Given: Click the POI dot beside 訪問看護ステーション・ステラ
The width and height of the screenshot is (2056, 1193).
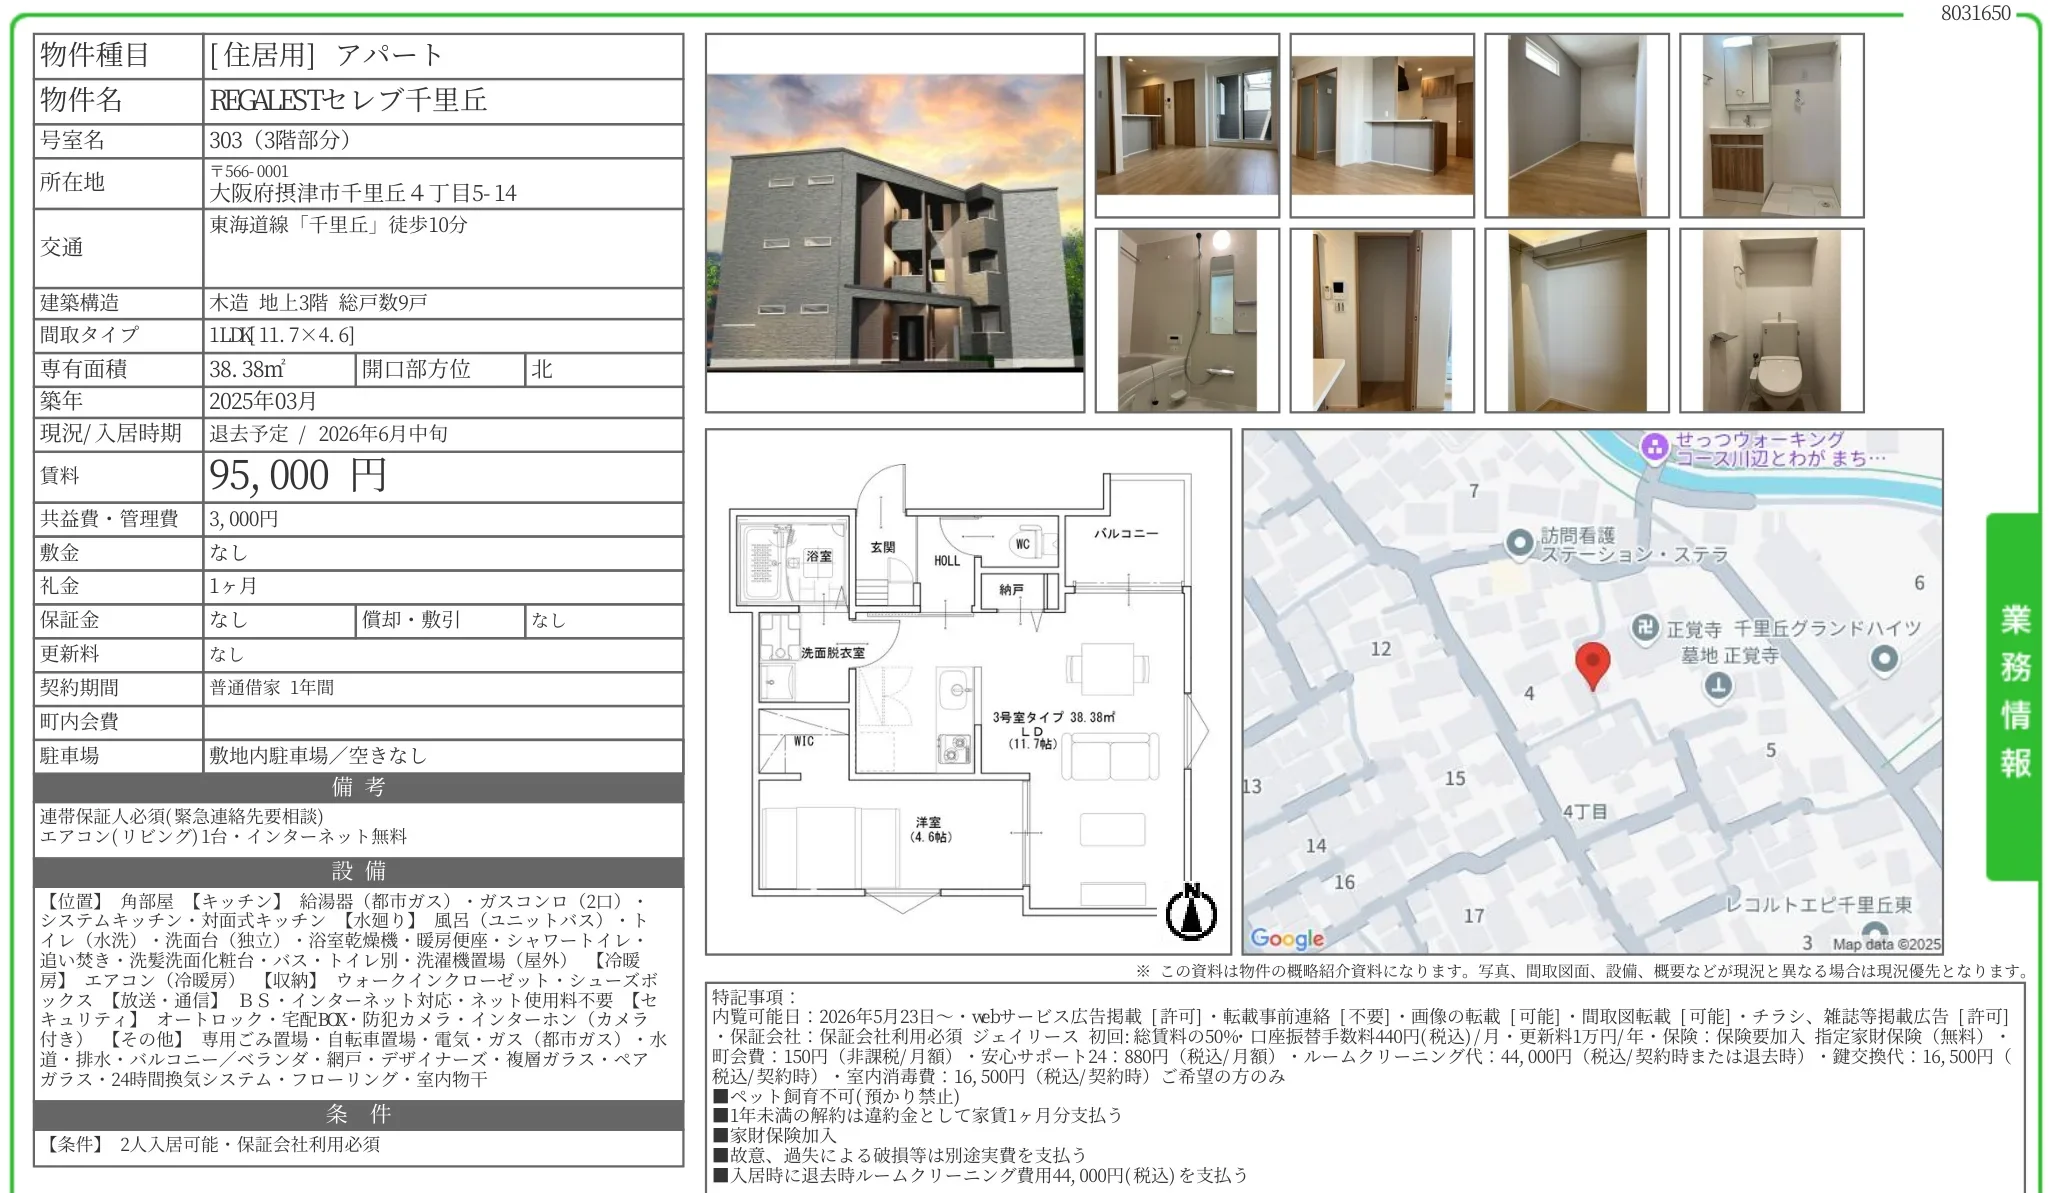Looking at the screenshot, I should 1521,542.
